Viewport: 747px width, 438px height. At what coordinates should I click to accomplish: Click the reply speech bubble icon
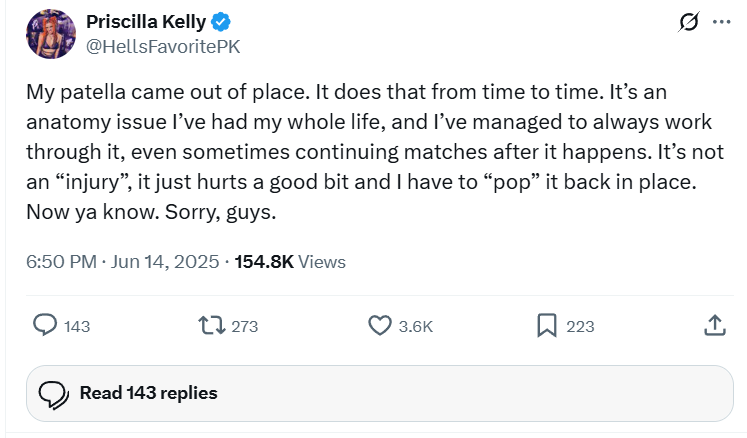point(46,325)
